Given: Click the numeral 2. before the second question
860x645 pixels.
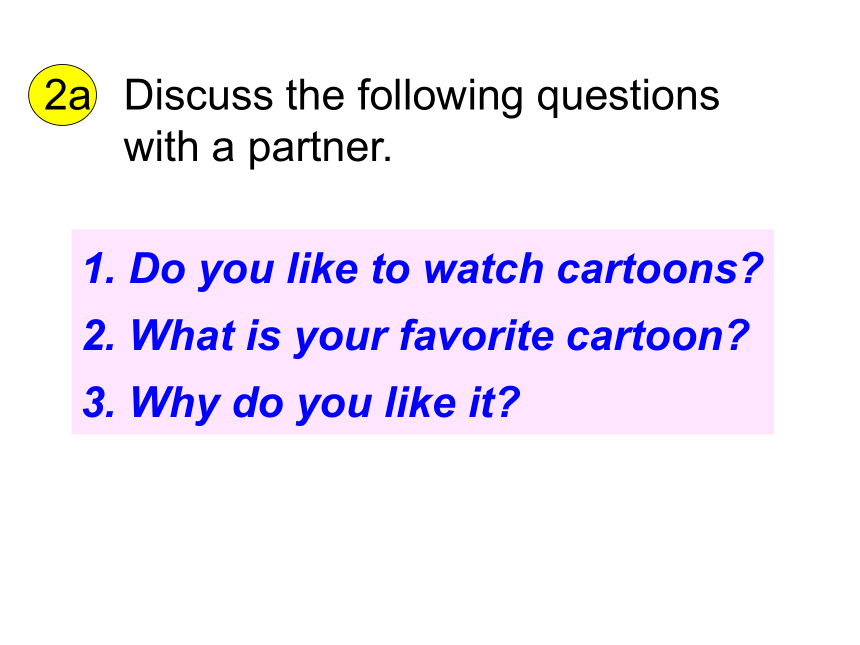Looking at the screenshot, I should (99, 336).
